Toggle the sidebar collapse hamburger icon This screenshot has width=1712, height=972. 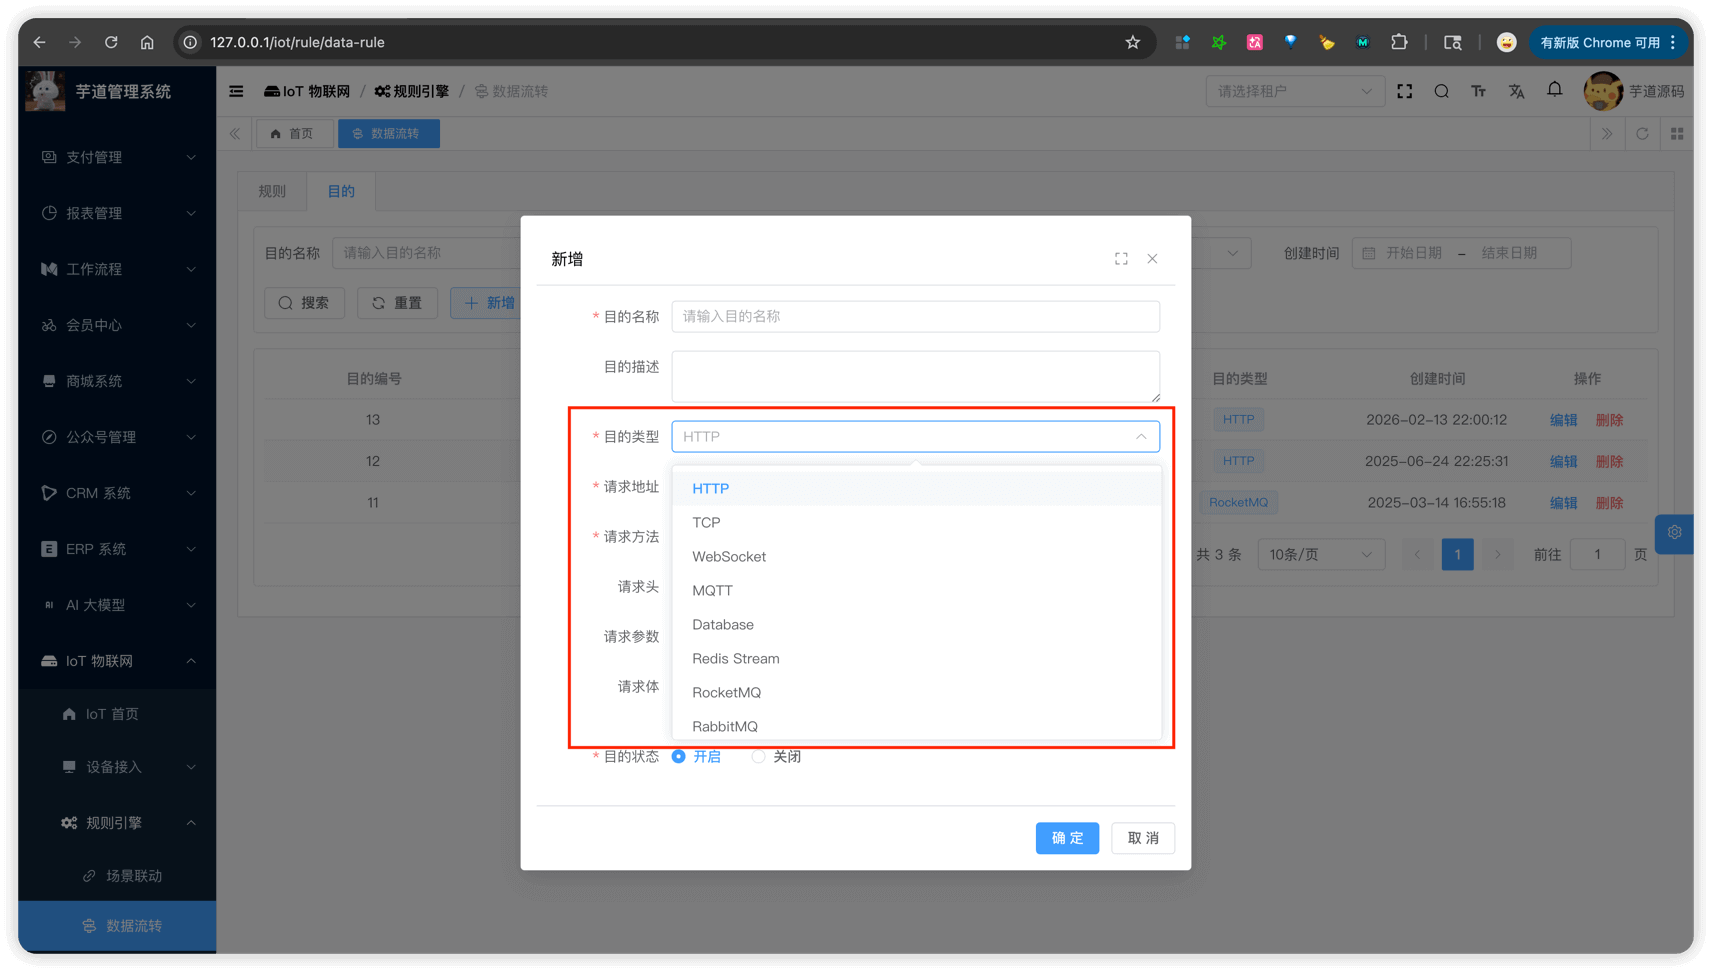[236, 91]
